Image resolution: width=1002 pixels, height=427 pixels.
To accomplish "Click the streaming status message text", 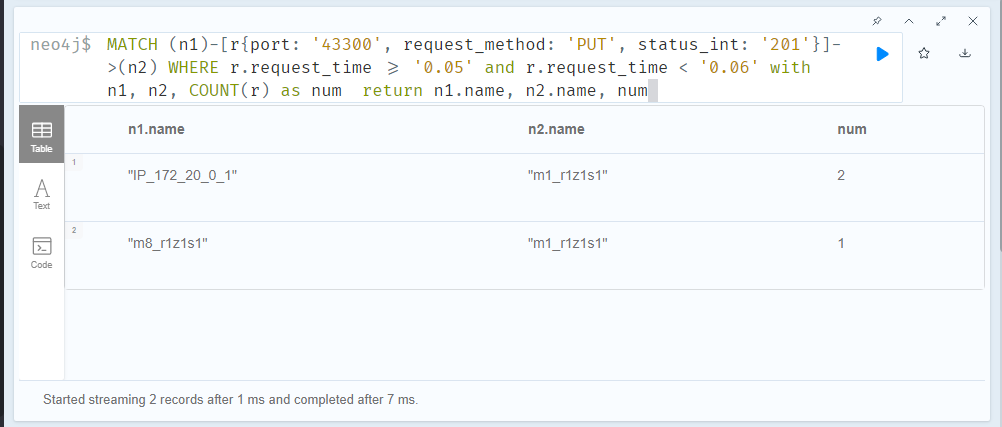I will pyautogui.click(x=230, y=400).
